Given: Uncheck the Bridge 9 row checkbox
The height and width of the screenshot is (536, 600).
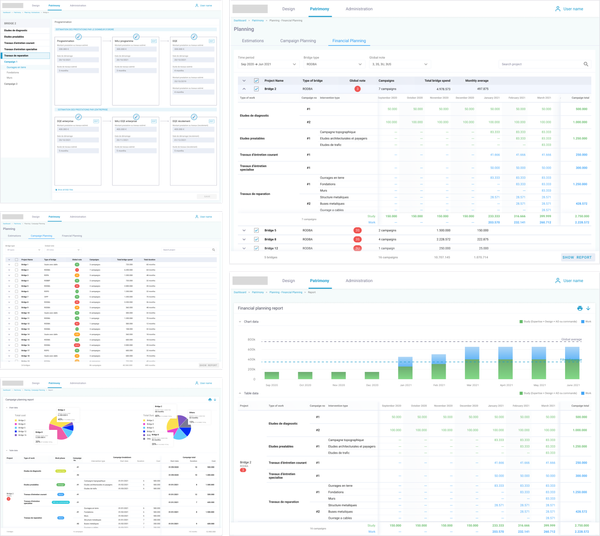Looking at the screenshot, I should pos(256,238).
